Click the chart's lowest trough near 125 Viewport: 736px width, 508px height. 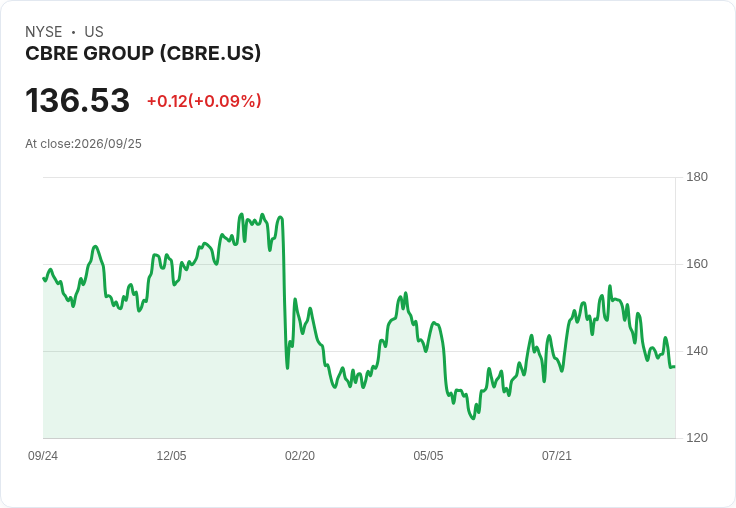[x=473, y=418]
